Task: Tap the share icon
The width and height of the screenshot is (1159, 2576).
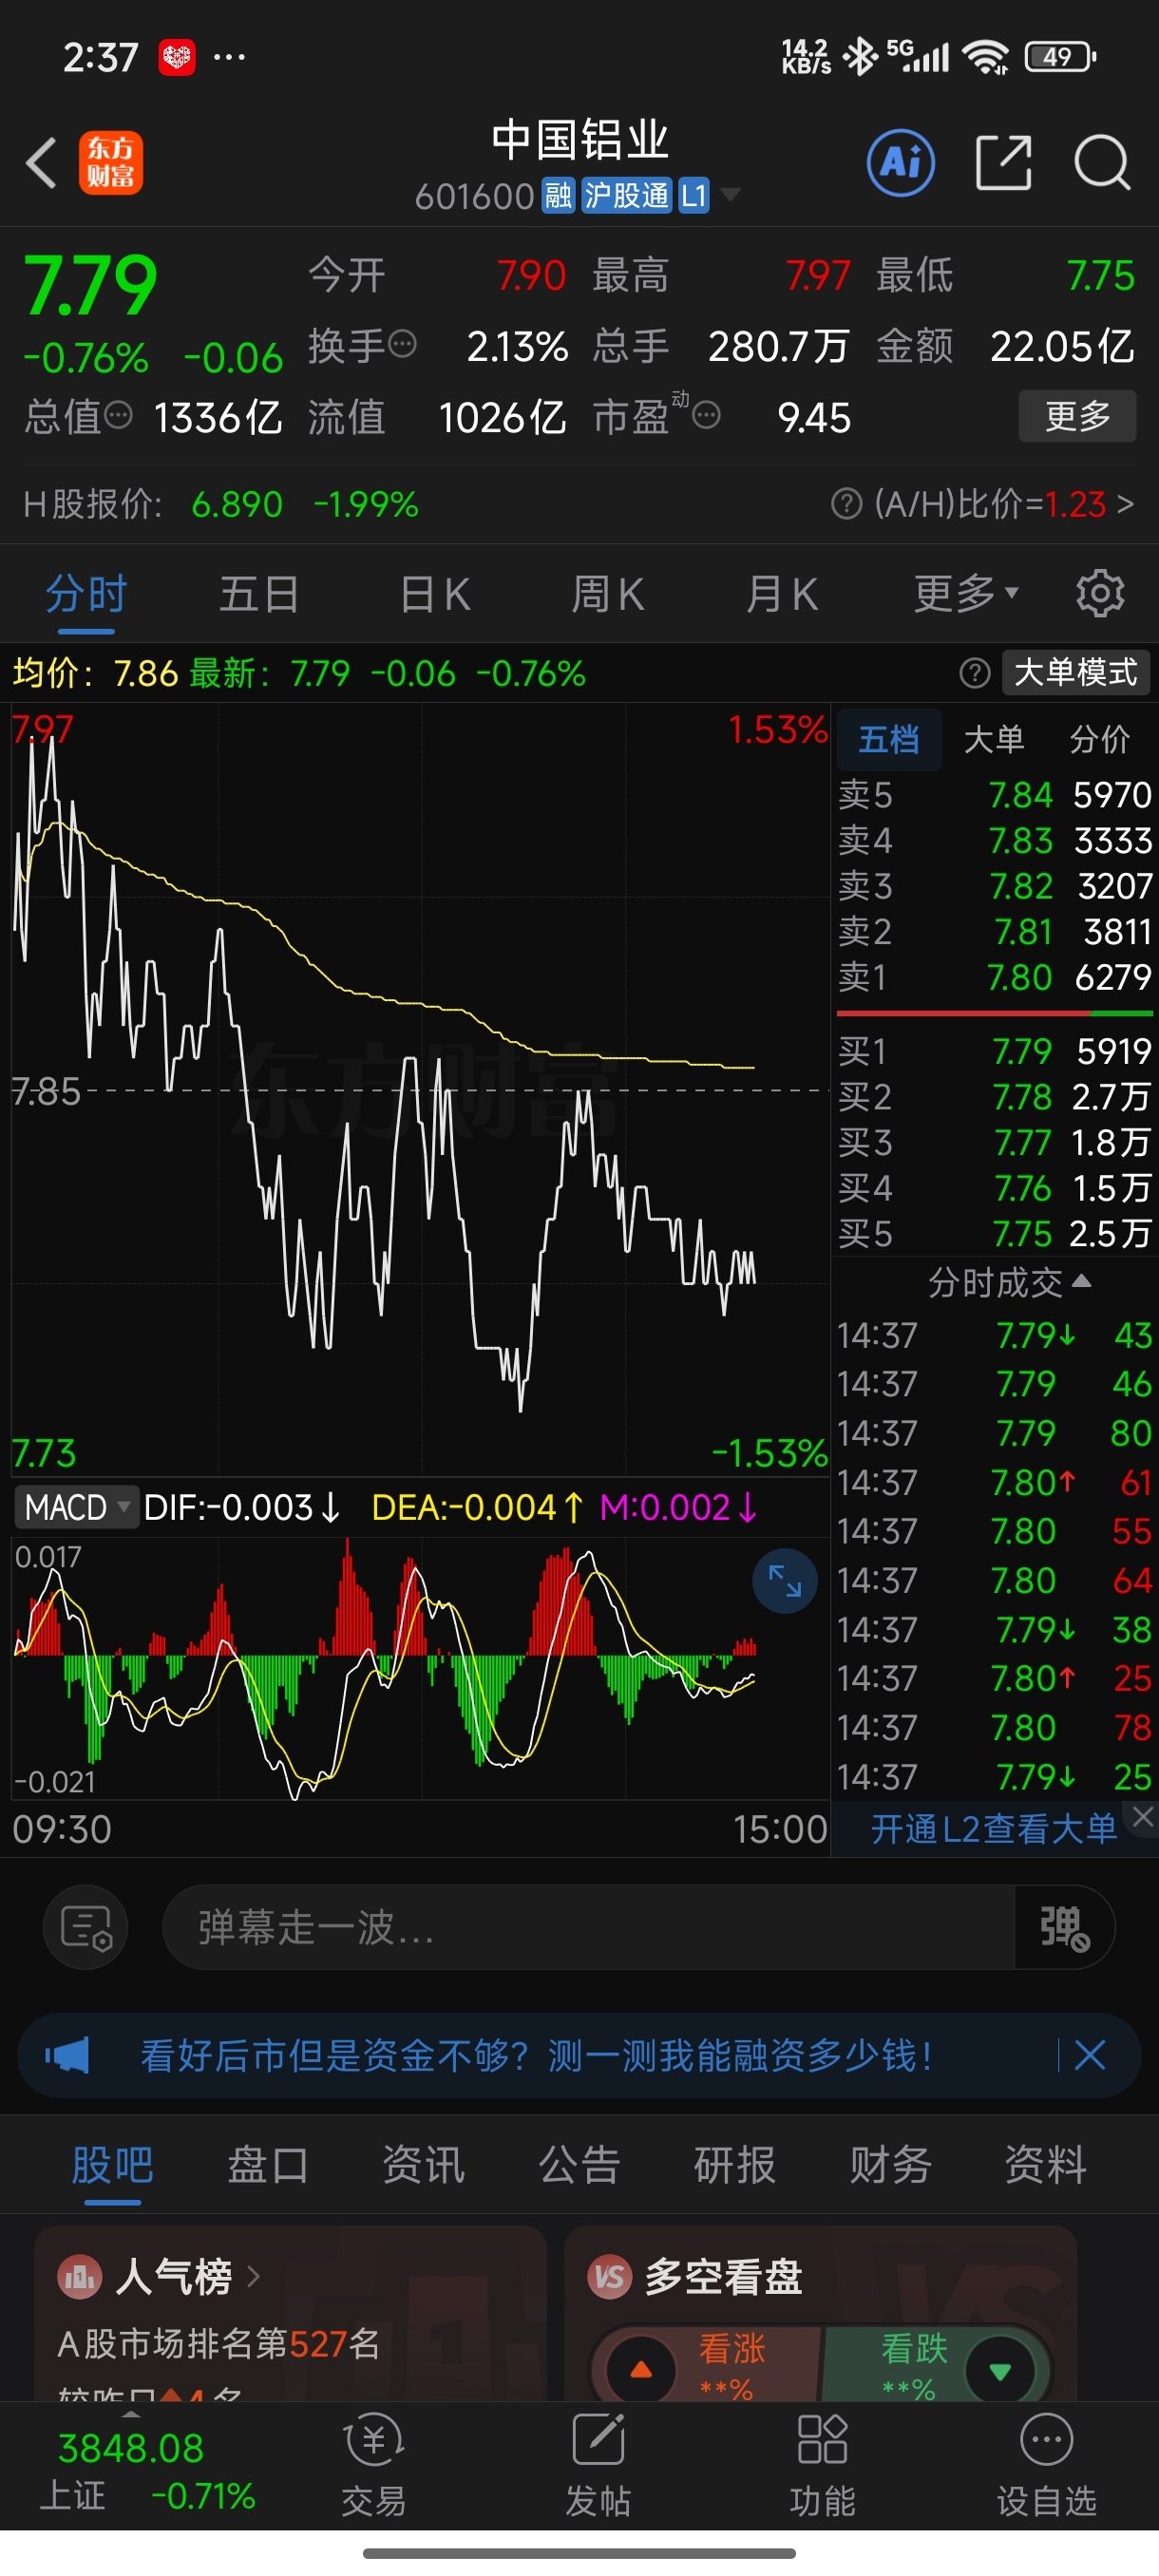Action: click(x=1003, y=162)
